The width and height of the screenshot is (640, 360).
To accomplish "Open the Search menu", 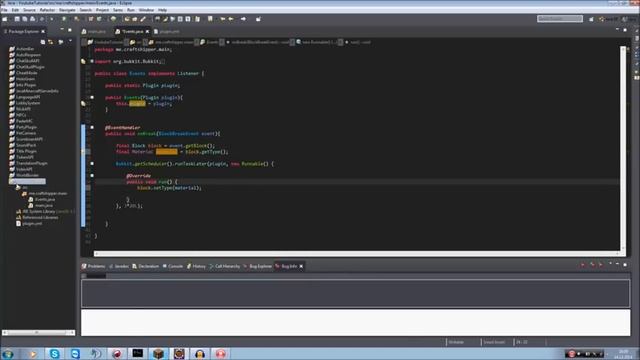I will (85, 10).
